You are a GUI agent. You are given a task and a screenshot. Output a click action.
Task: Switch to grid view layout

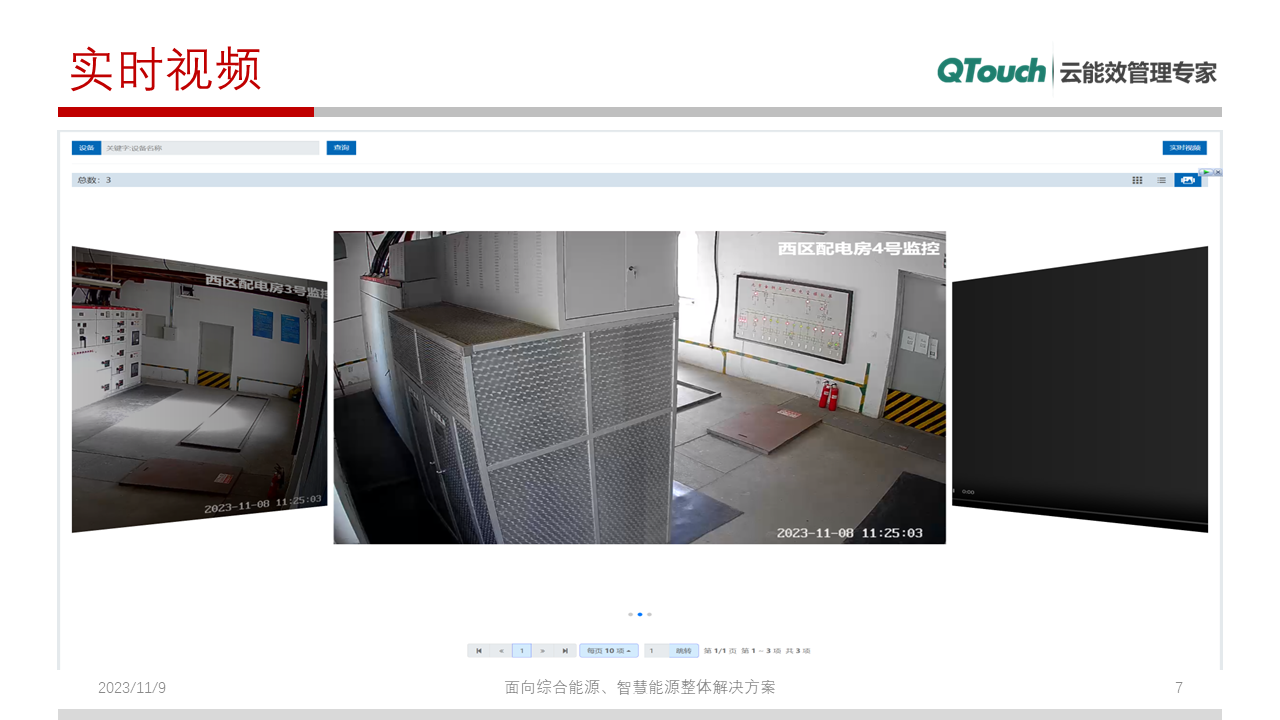click(x=1137, y=180)
